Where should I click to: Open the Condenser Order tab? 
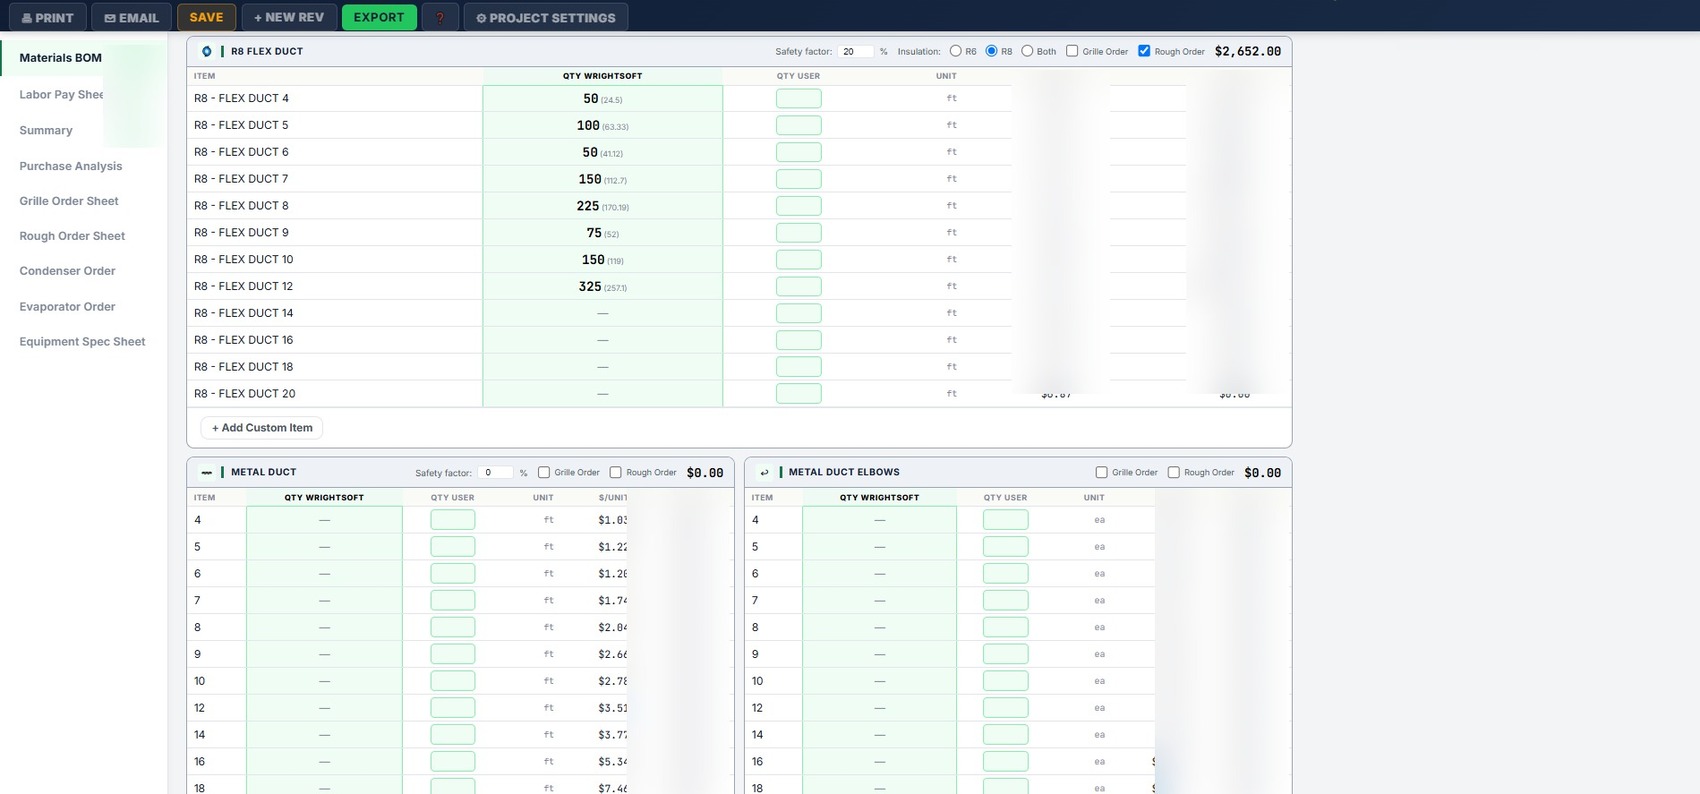[x=67, y=271]
